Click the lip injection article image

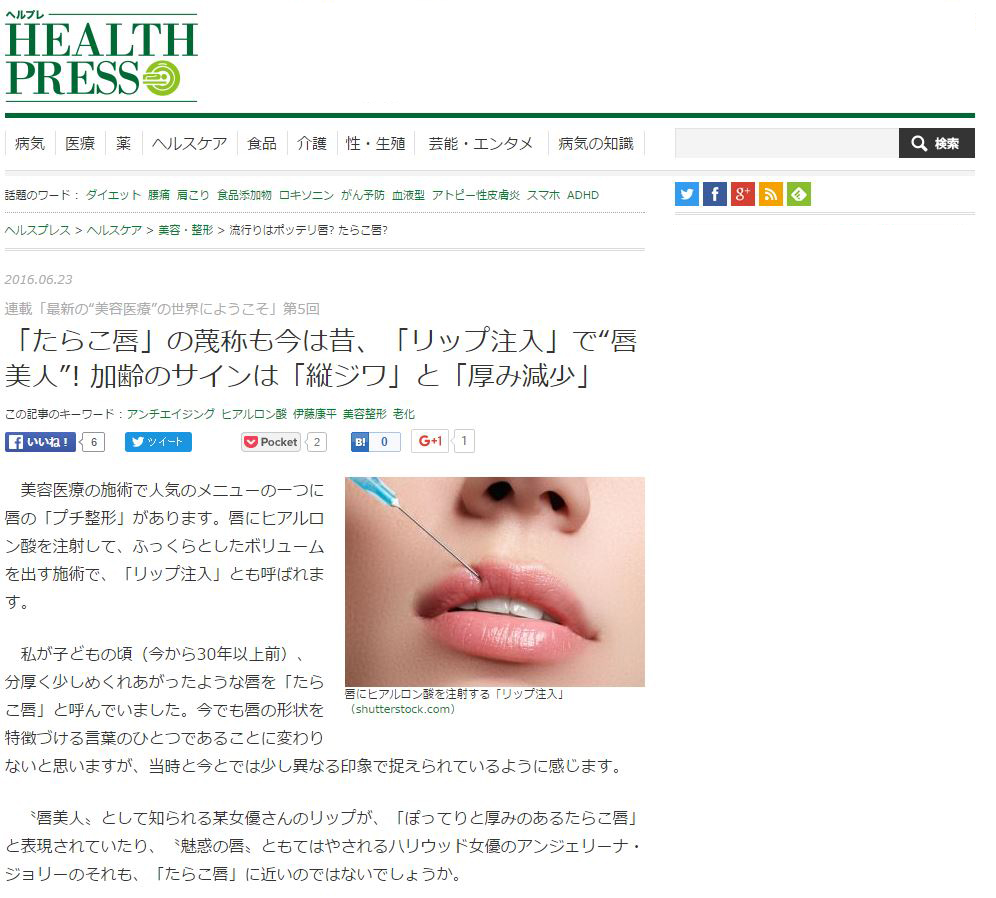tap(495, 582)
